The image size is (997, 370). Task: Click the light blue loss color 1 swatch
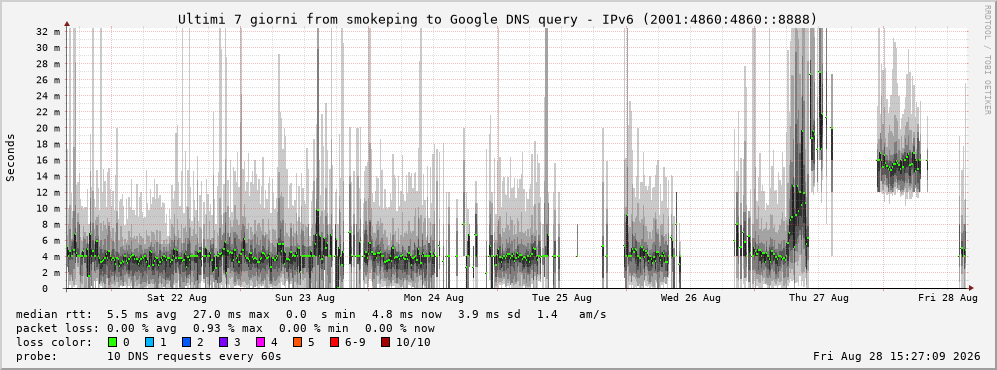tap(149, 342)
